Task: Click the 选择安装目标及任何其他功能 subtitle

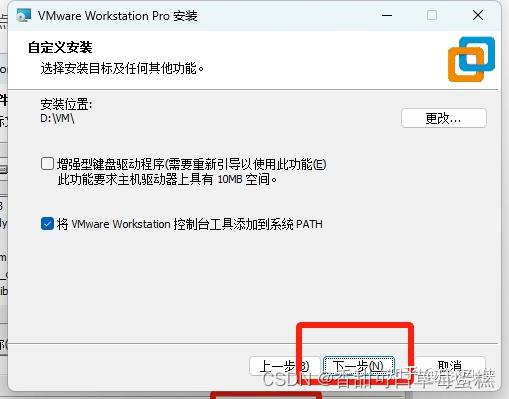Action: tap(122, 69)
